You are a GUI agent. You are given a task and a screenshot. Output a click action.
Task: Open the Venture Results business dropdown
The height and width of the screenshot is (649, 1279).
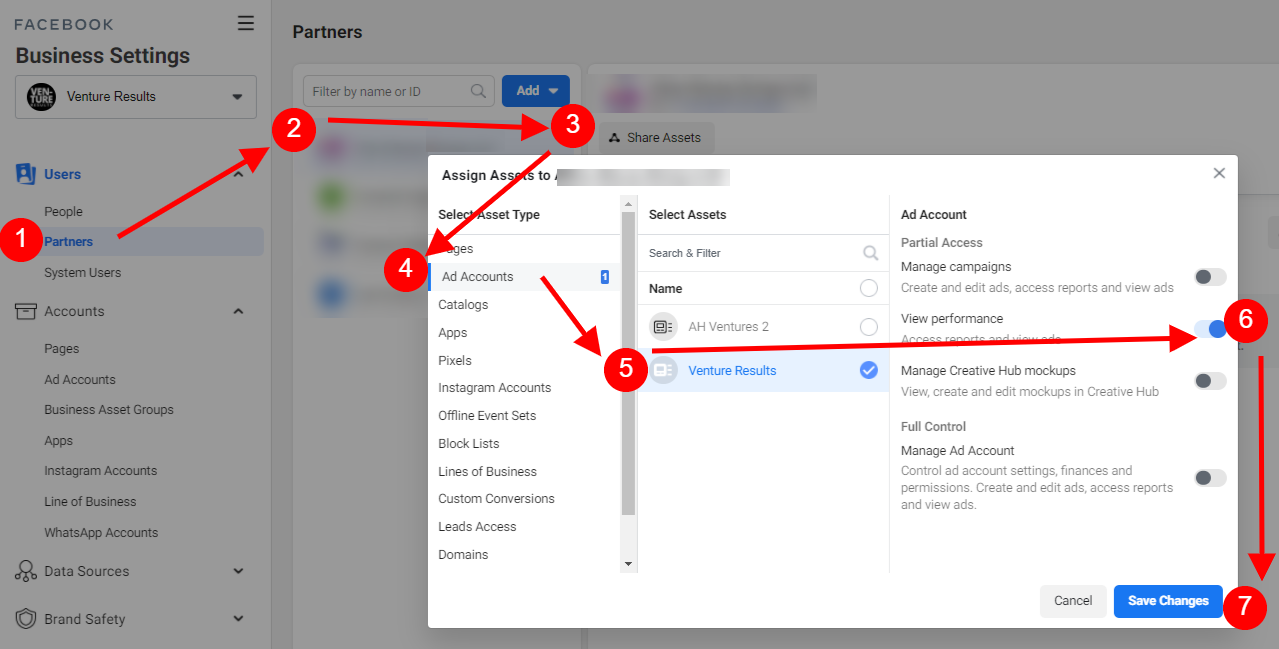pyautogui.click(x=135, y=97)
